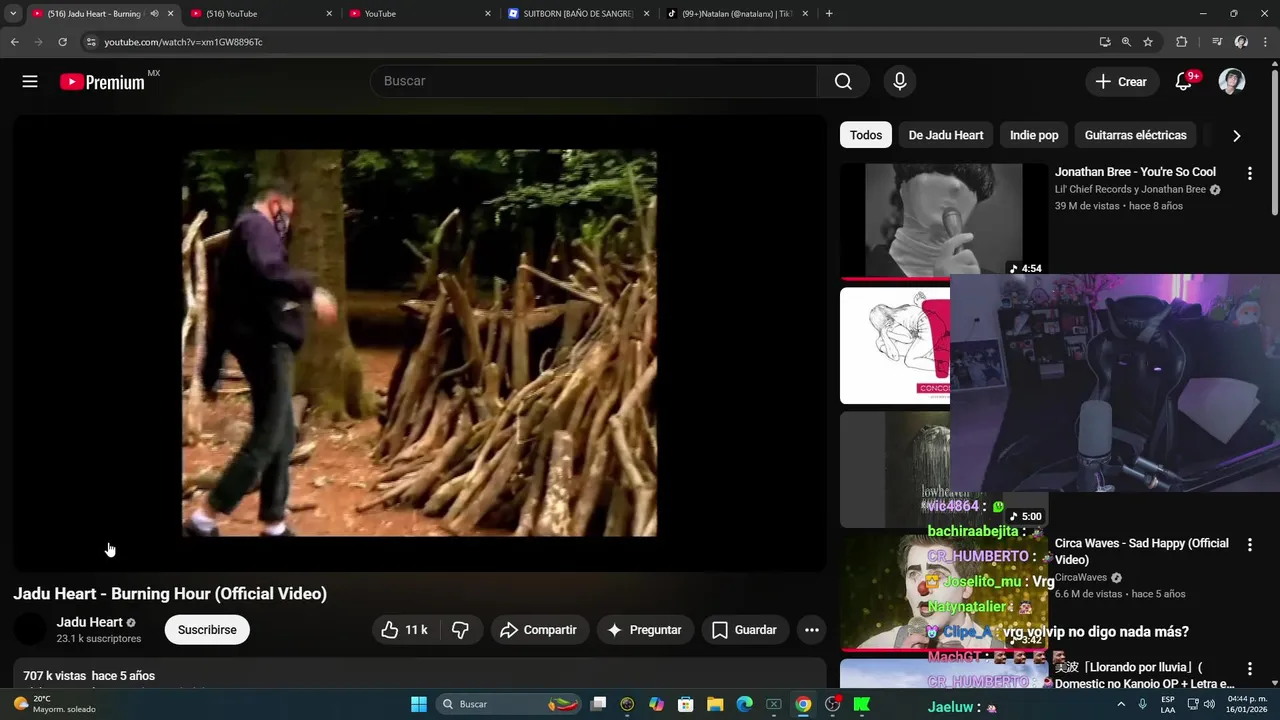
Task: Open the Jadu Heart channel name
Action: 89,622
